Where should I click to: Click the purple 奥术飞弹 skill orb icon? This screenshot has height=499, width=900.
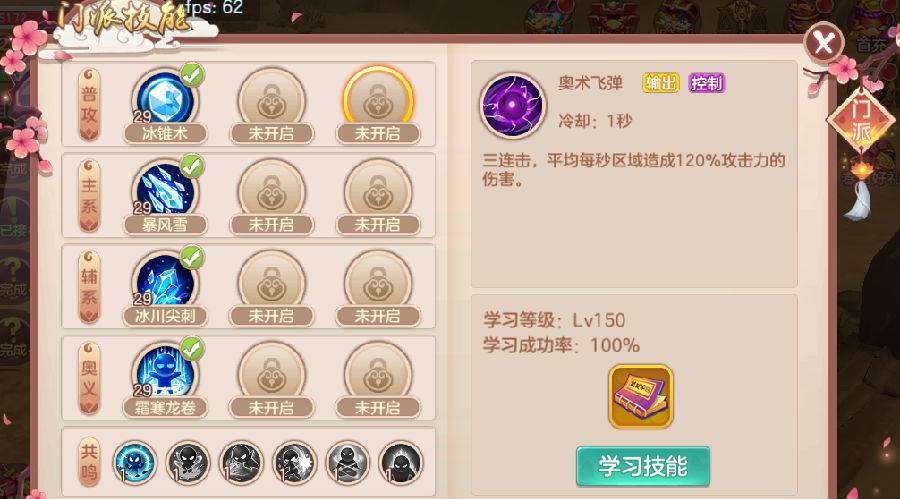[x=513, y=106]
